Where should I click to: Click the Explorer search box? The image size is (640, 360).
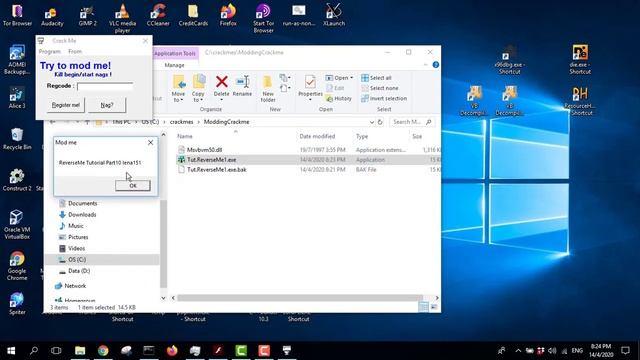(412, 122)
